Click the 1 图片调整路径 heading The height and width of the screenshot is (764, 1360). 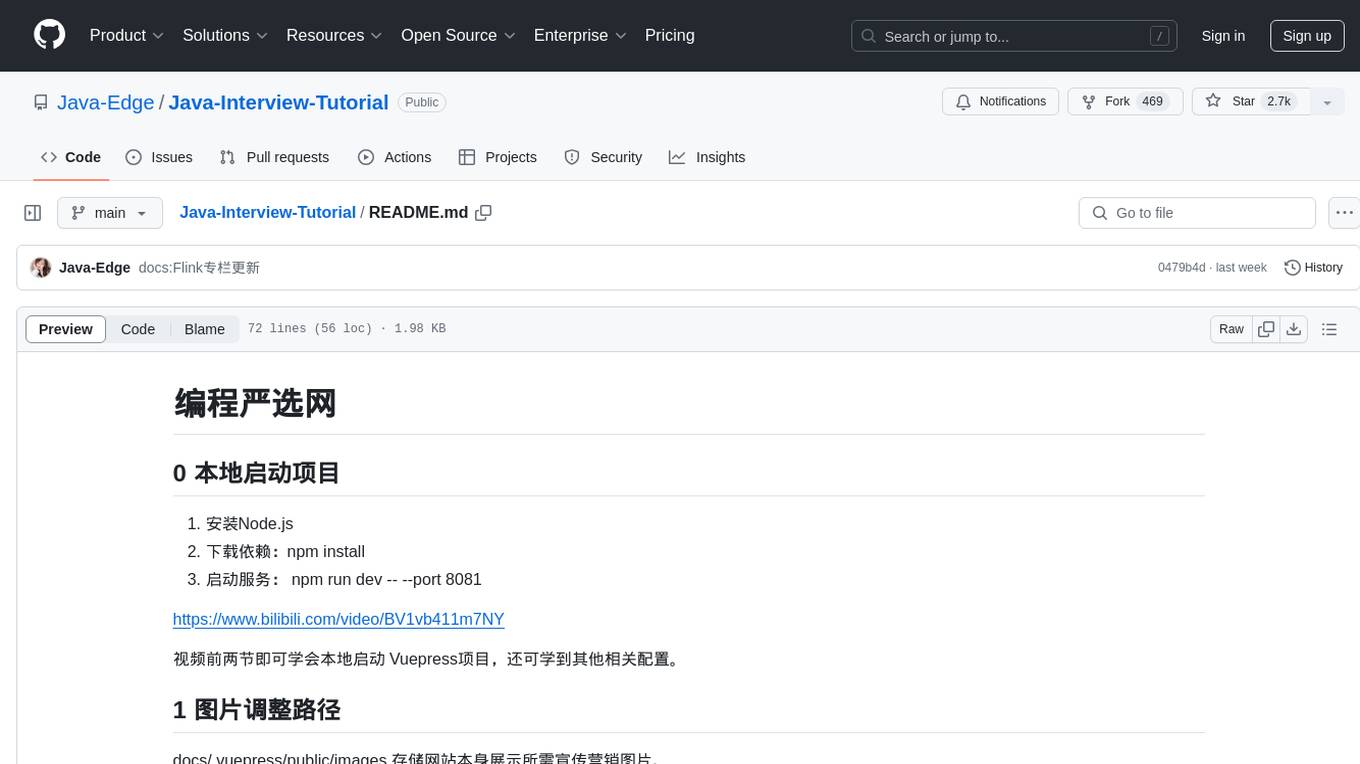256,710
